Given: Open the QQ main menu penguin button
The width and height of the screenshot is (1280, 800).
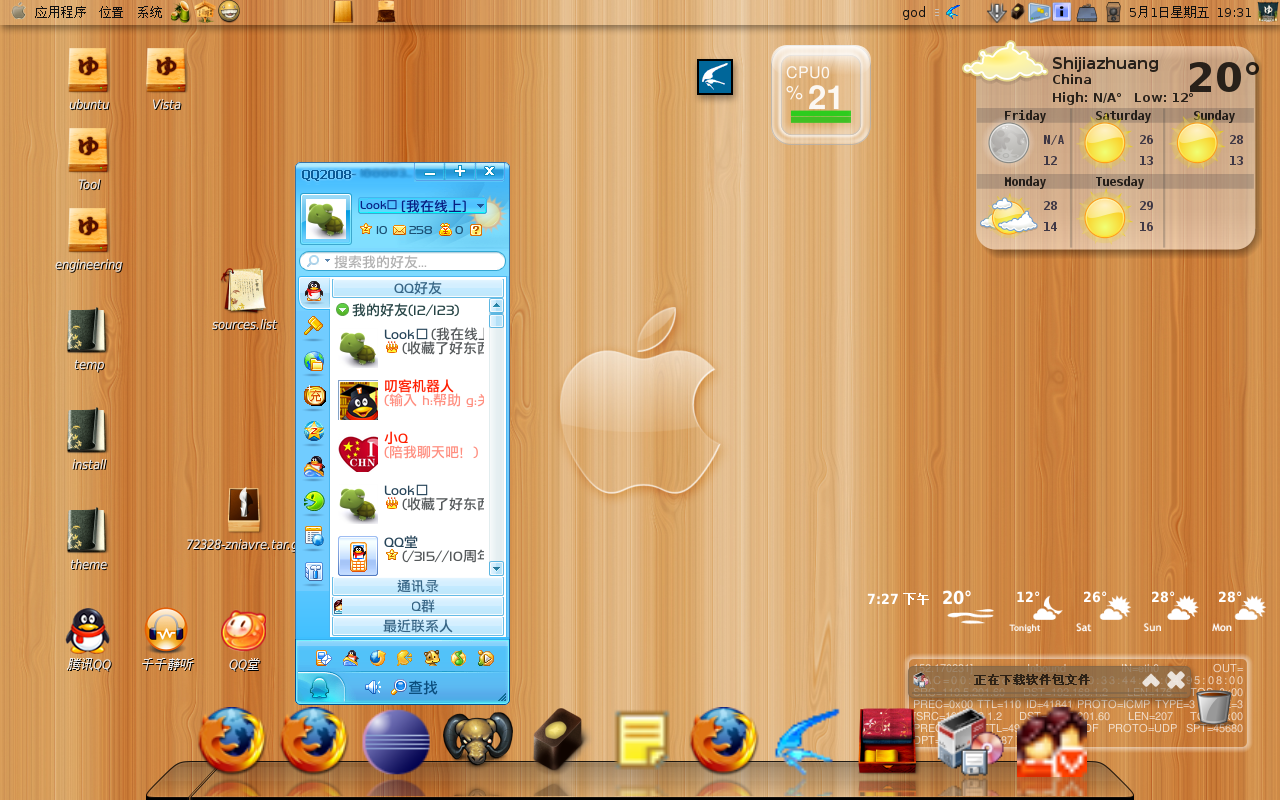Looking at the screenshot, I should (320, 687).
